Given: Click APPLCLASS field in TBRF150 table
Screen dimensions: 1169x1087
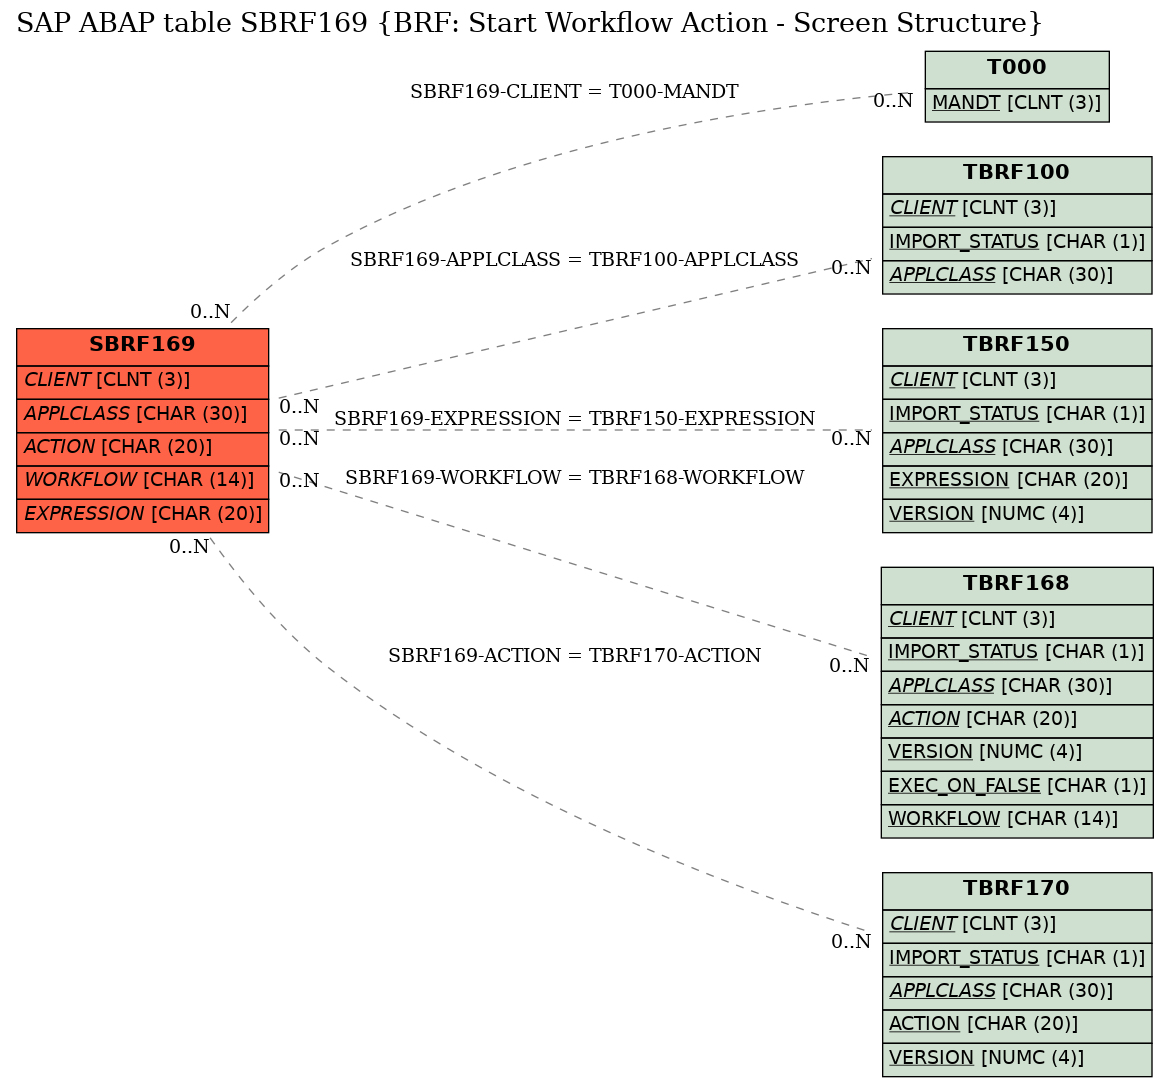Looking at the screenshot, I should (x=1017, y=449).
